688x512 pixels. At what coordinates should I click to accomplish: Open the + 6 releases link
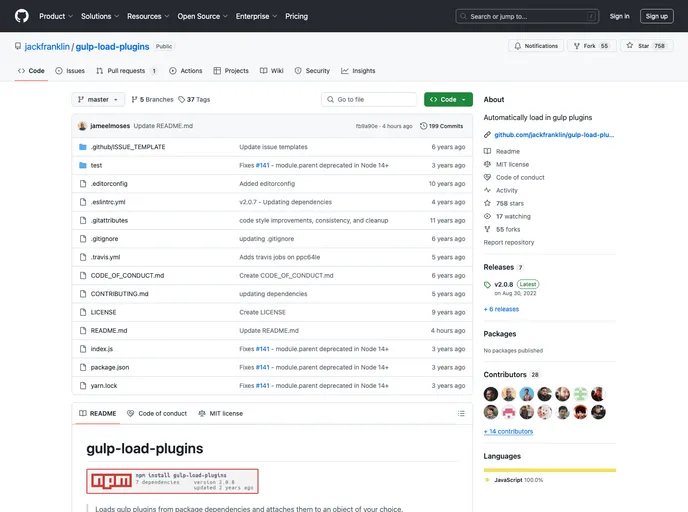(501, 309)
